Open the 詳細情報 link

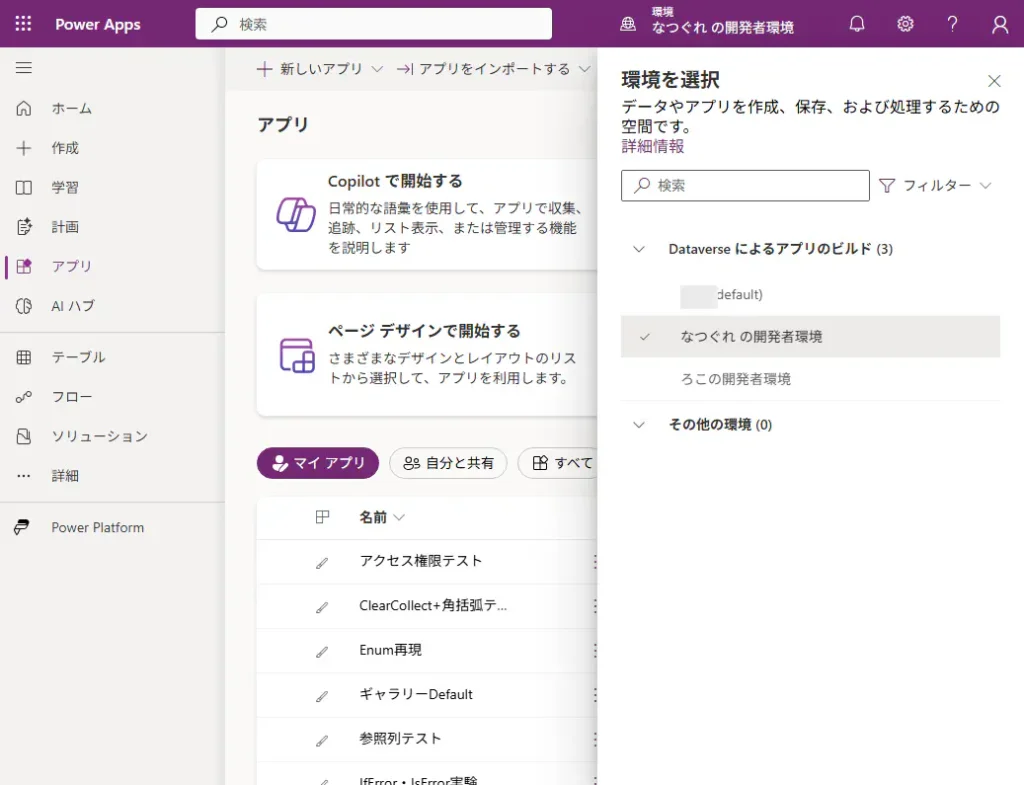click(x=652, y=146)
